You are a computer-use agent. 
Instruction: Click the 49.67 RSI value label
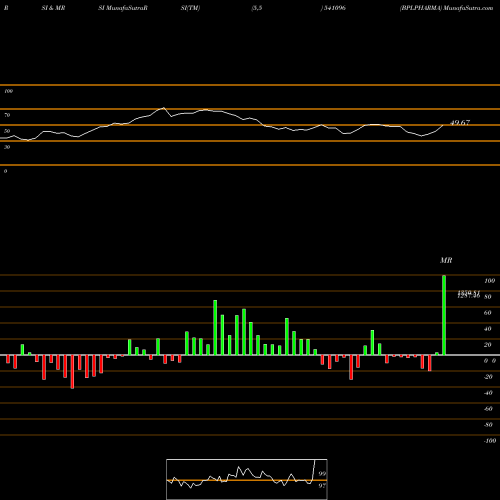[x=460, y=122]
